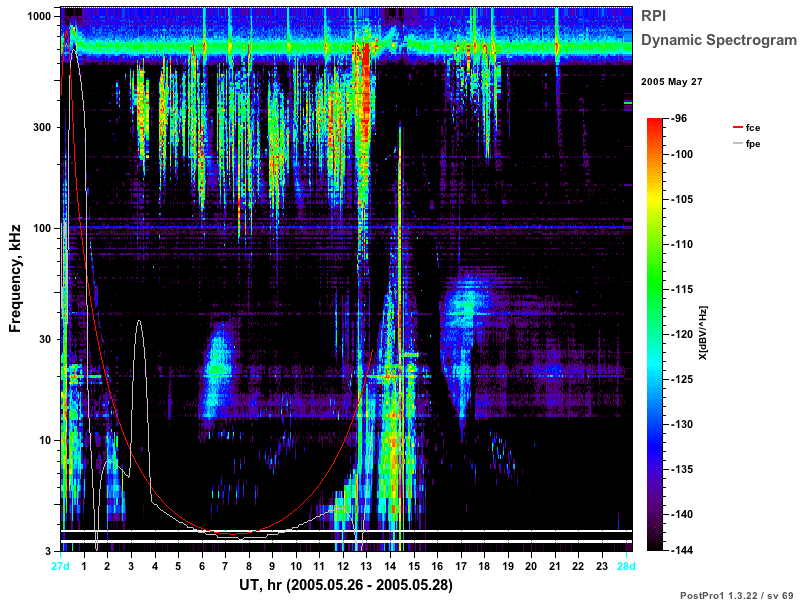Click the 21 hour tick label
The image size is (800, 600).
pos(555,566)
